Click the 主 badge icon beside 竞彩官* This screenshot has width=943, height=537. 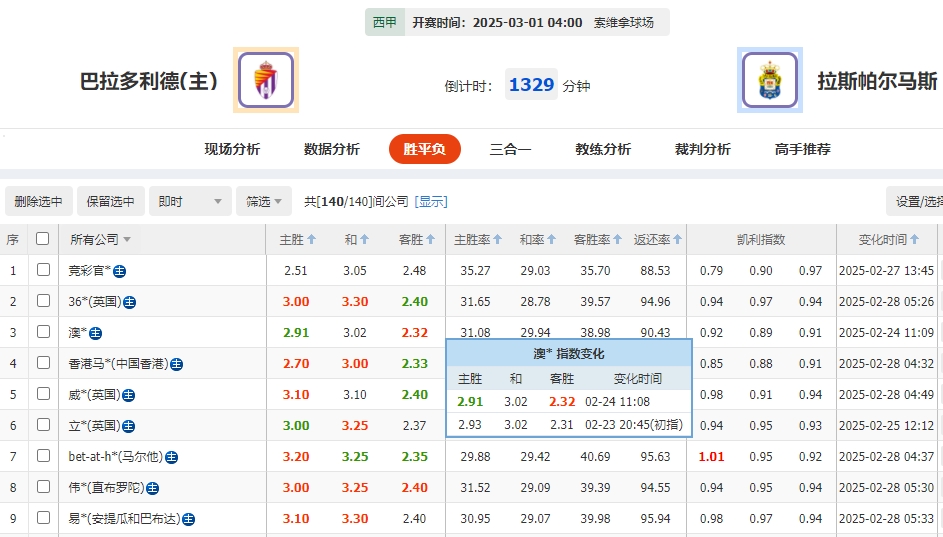119,271
